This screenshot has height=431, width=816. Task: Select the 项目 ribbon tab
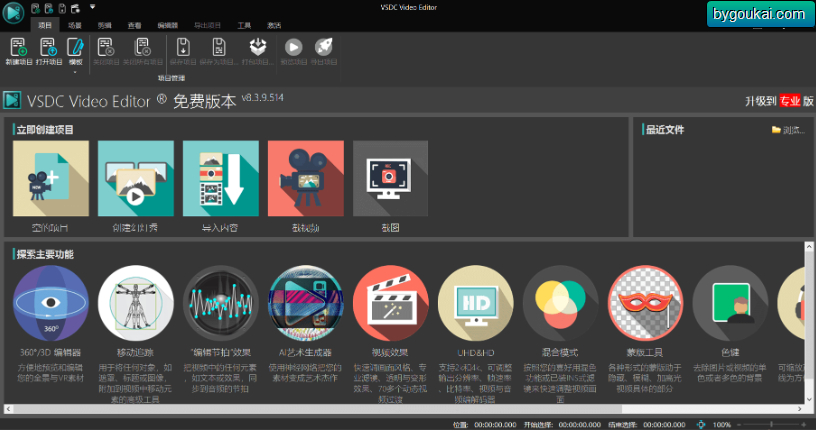click(45, 25)
